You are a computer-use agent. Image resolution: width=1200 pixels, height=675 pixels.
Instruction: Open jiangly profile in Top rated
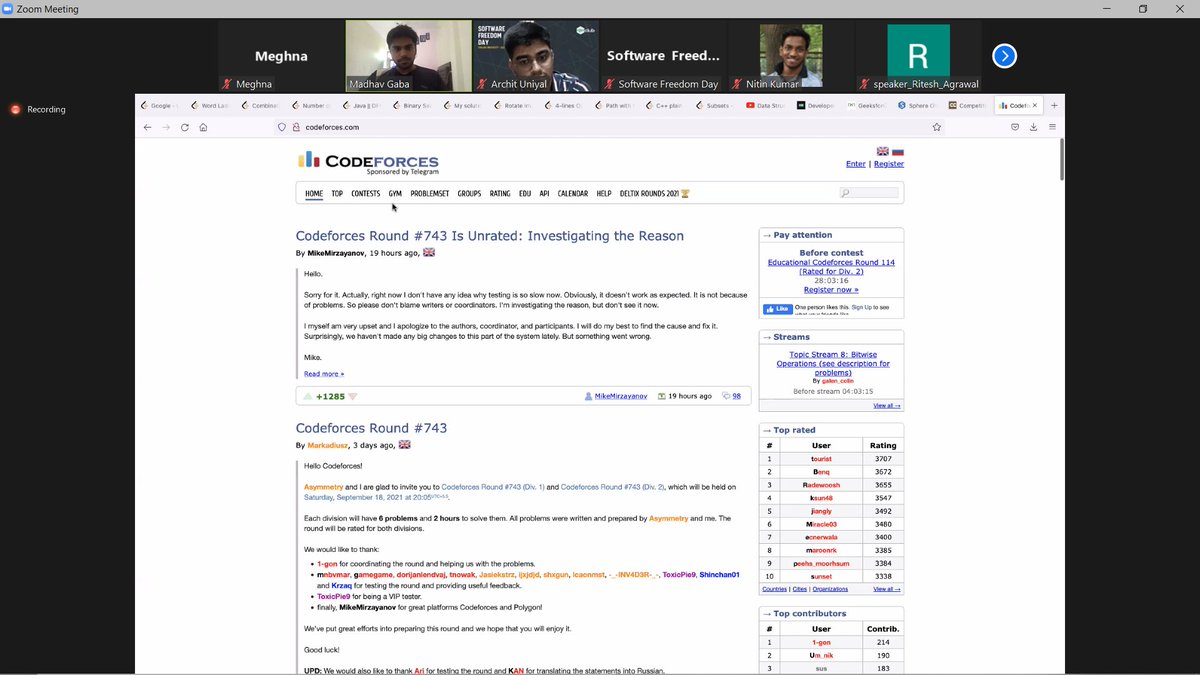point(821,511)
